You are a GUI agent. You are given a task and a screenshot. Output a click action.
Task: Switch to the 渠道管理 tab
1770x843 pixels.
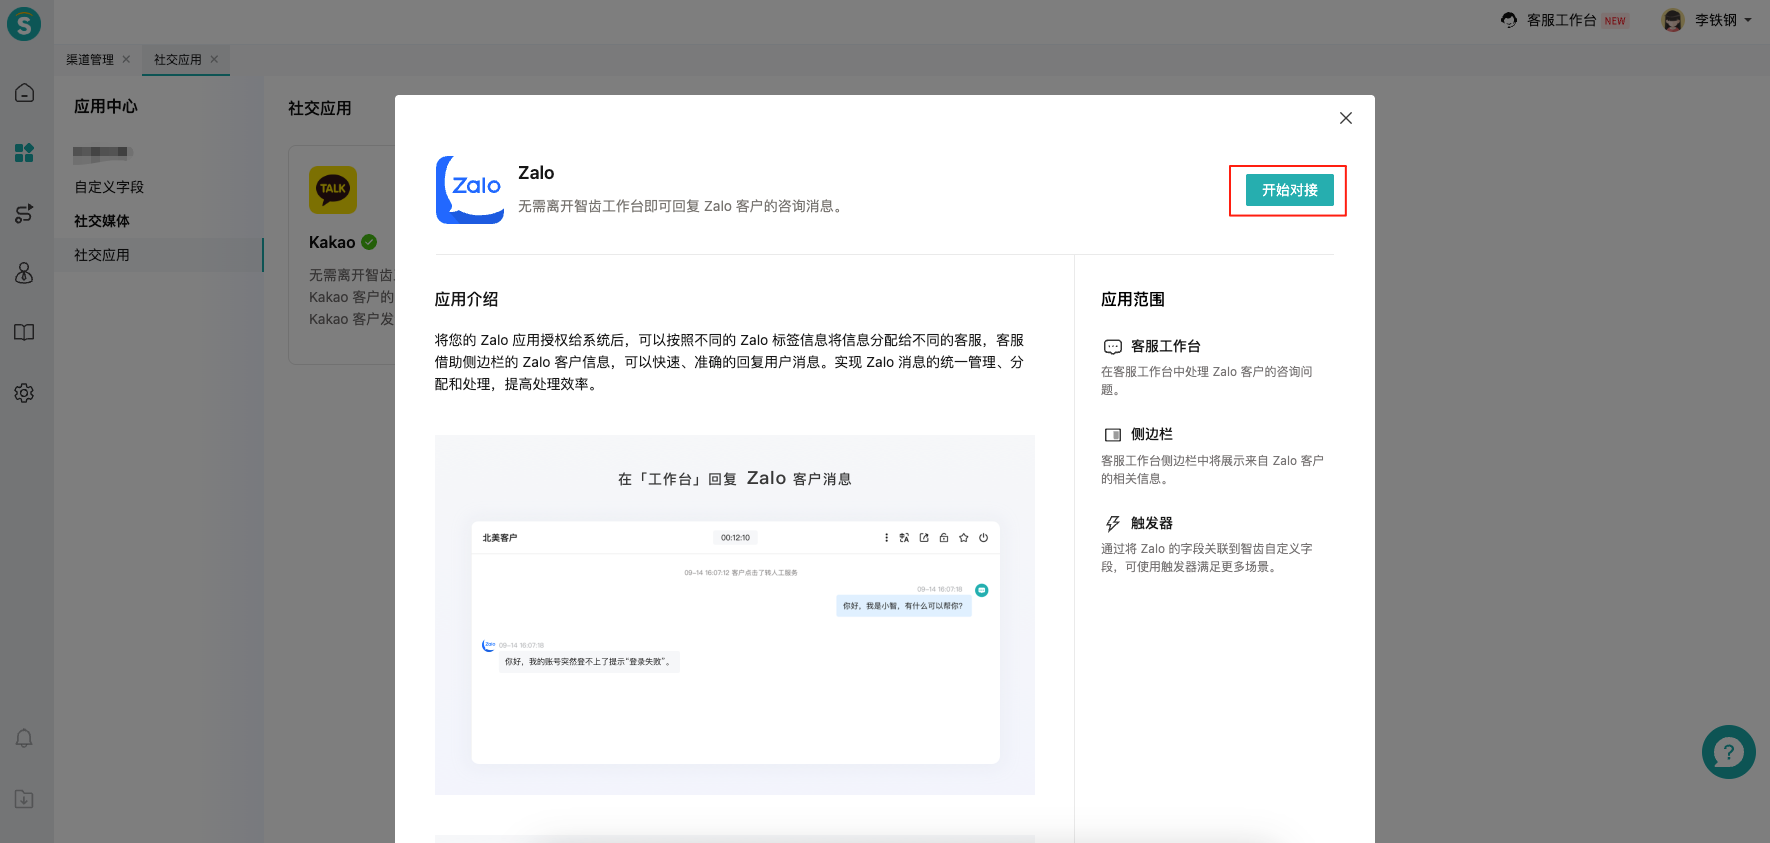pyautogui.click(x=90, y=60)
